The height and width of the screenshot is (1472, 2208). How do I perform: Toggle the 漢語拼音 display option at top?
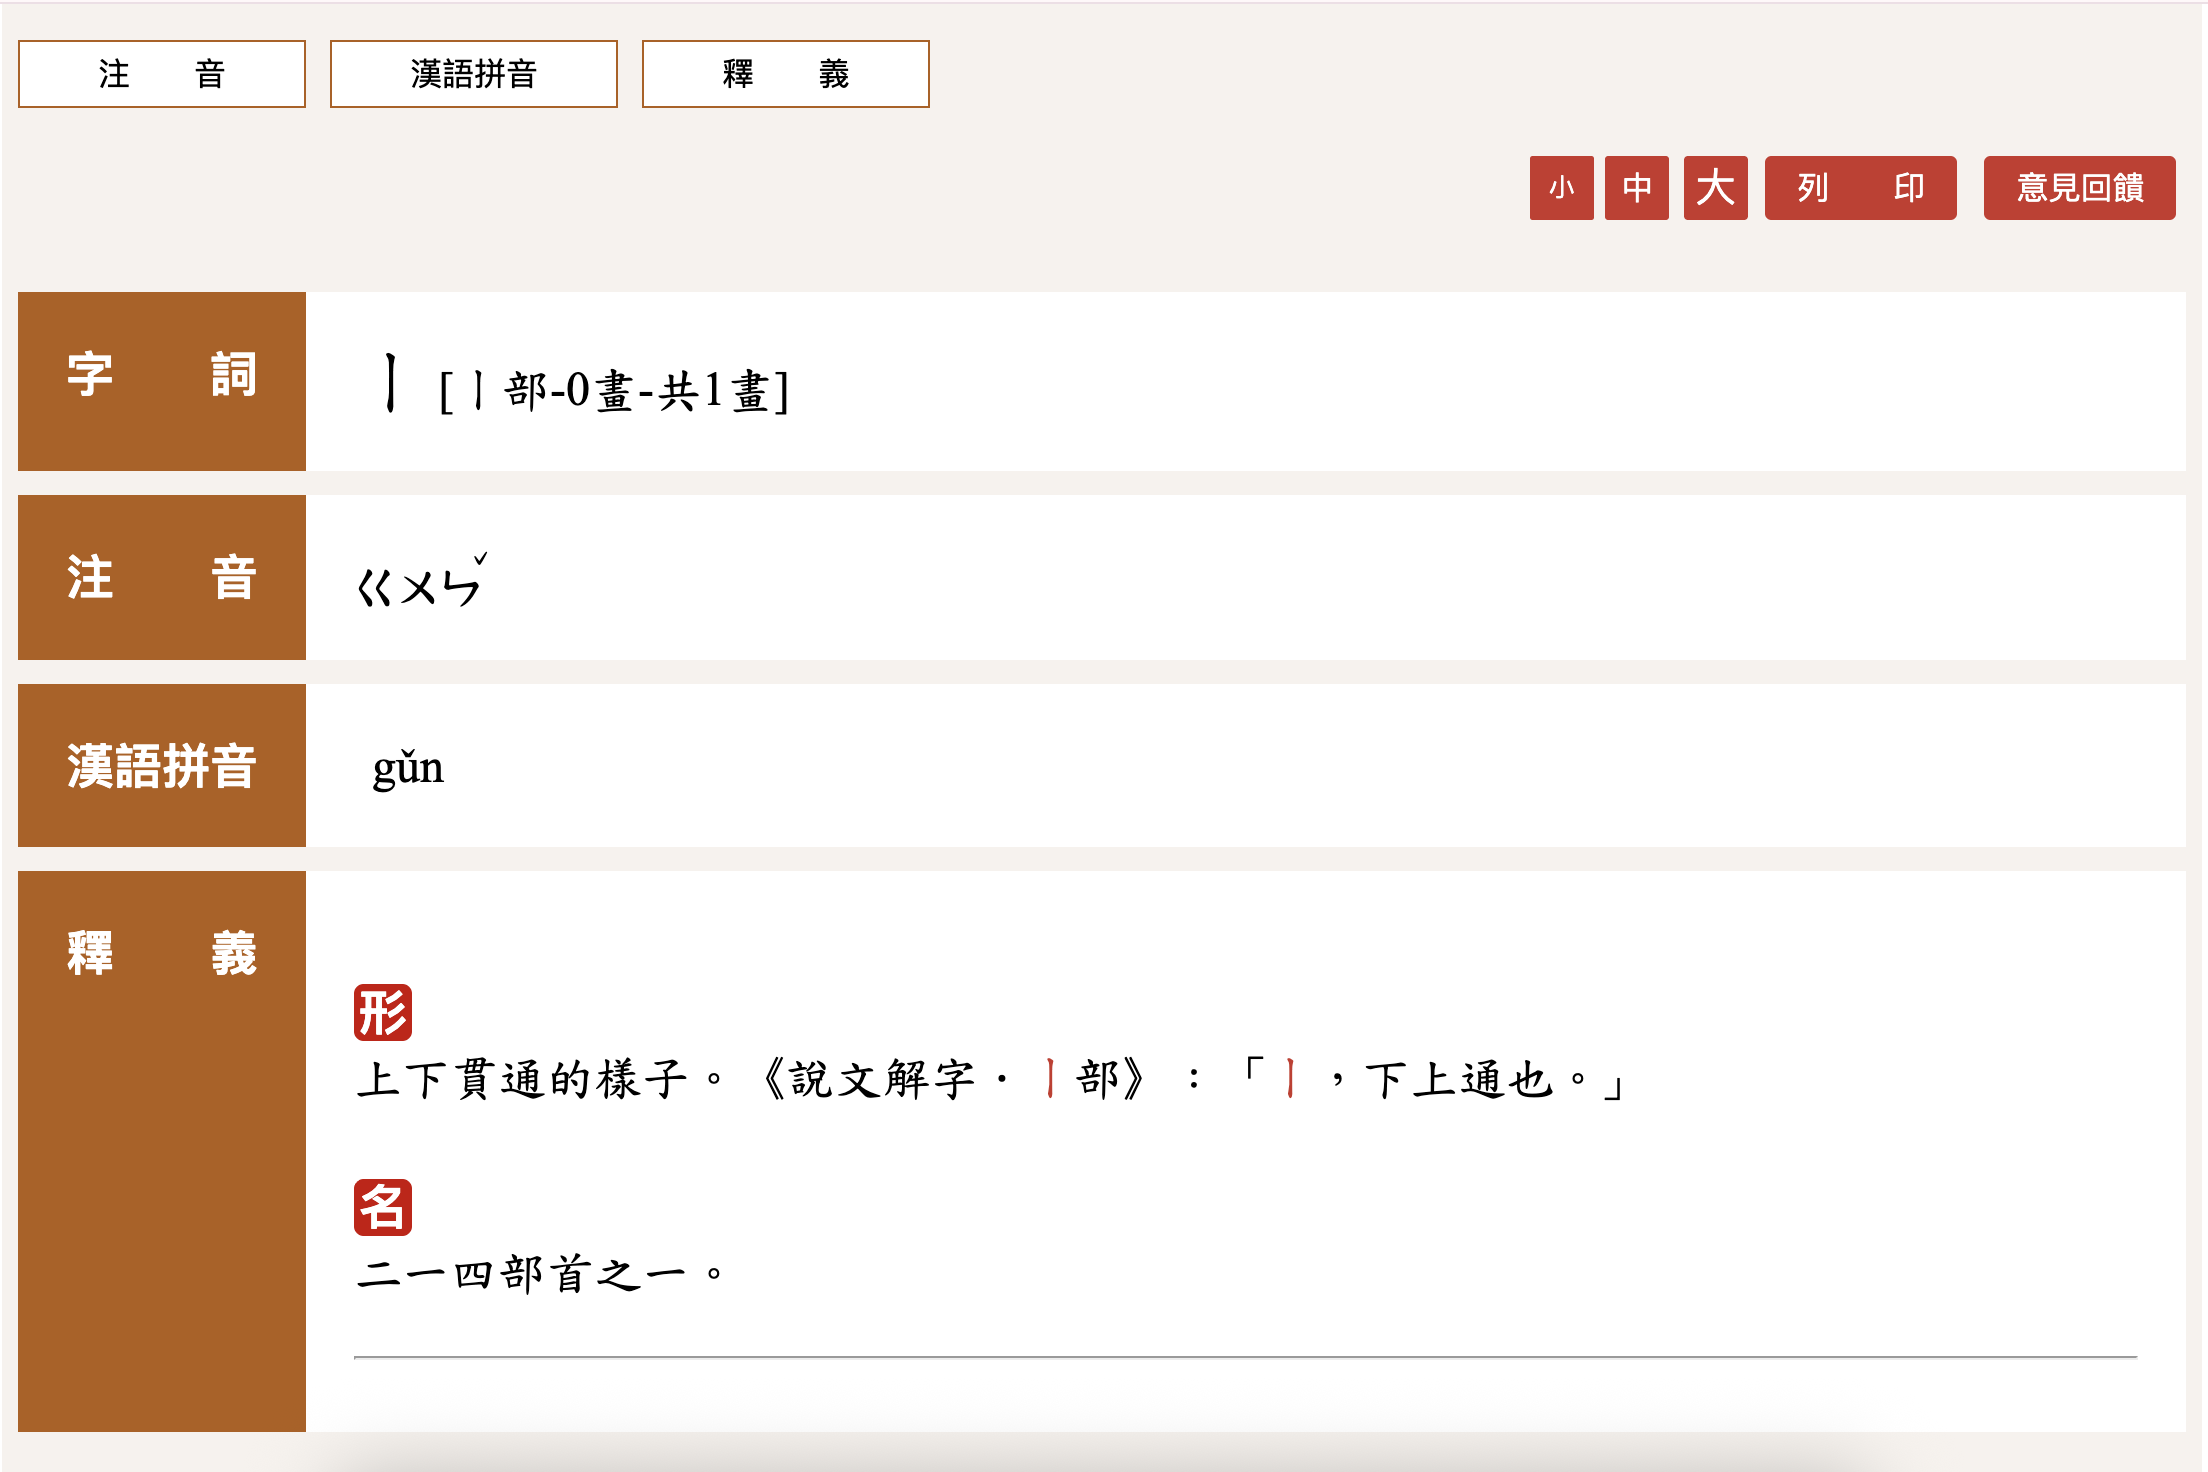tap(474, 73)
